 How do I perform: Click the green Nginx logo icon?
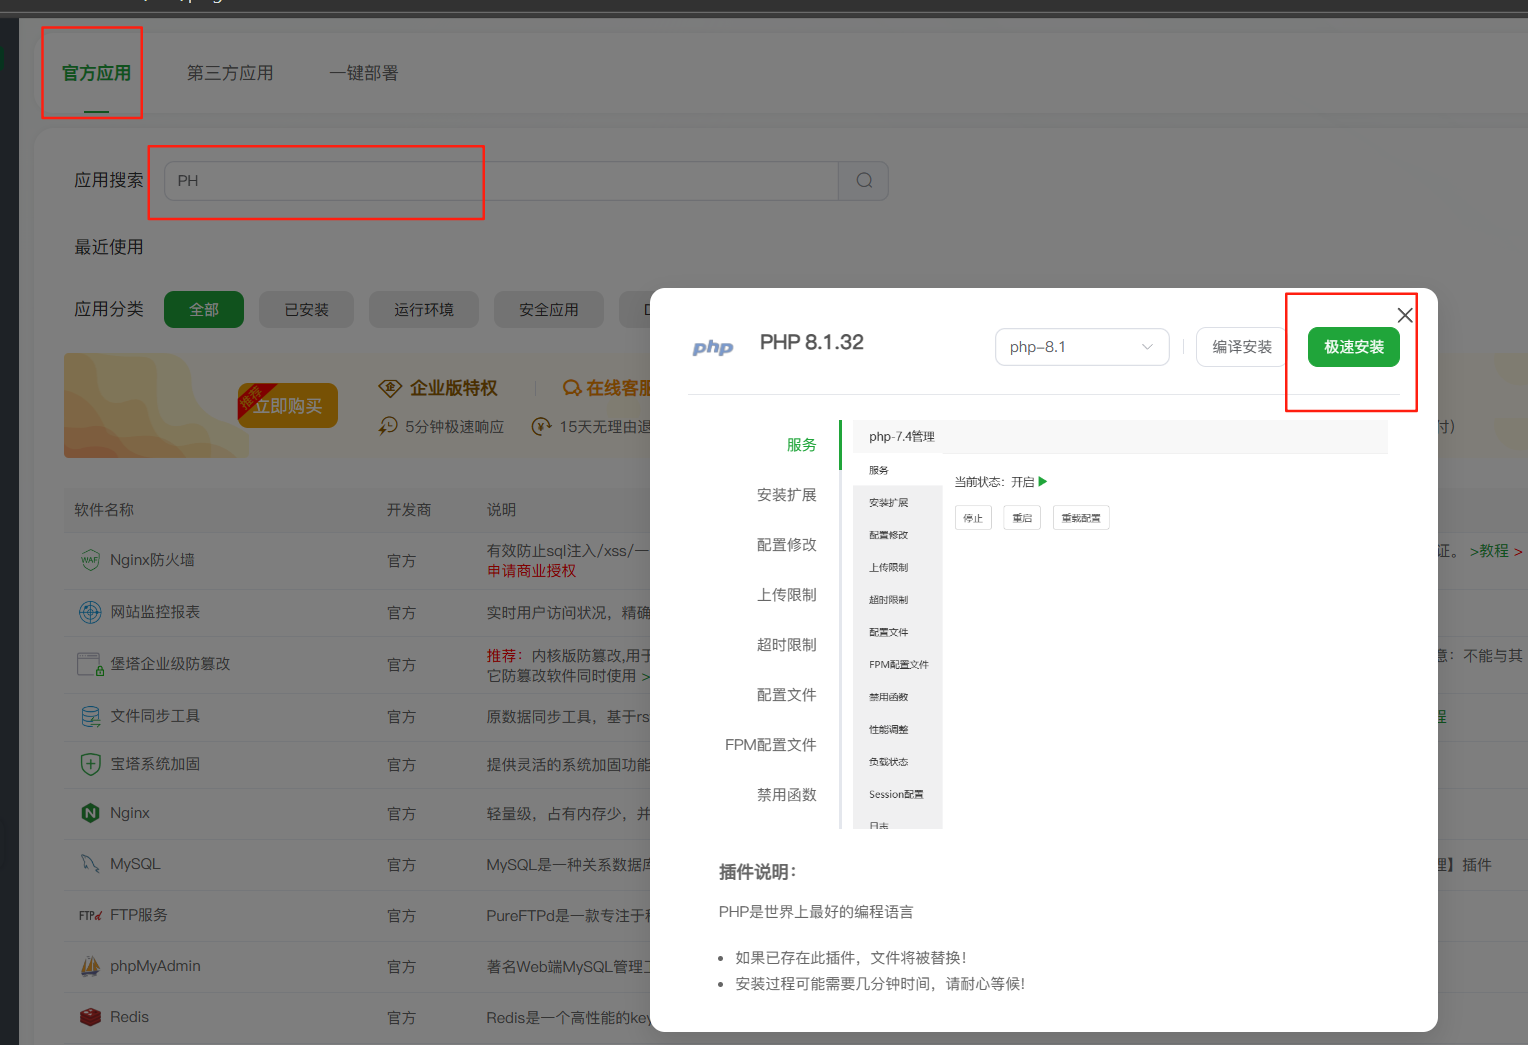click(x=90, y=813)
